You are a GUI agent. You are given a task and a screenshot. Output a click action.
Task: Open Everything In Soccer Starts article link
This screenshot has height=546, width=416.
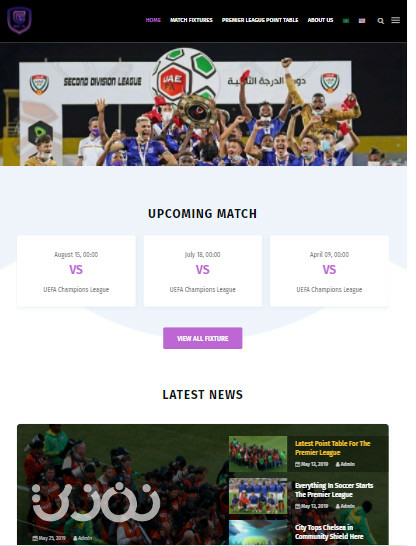pos(334,490)
